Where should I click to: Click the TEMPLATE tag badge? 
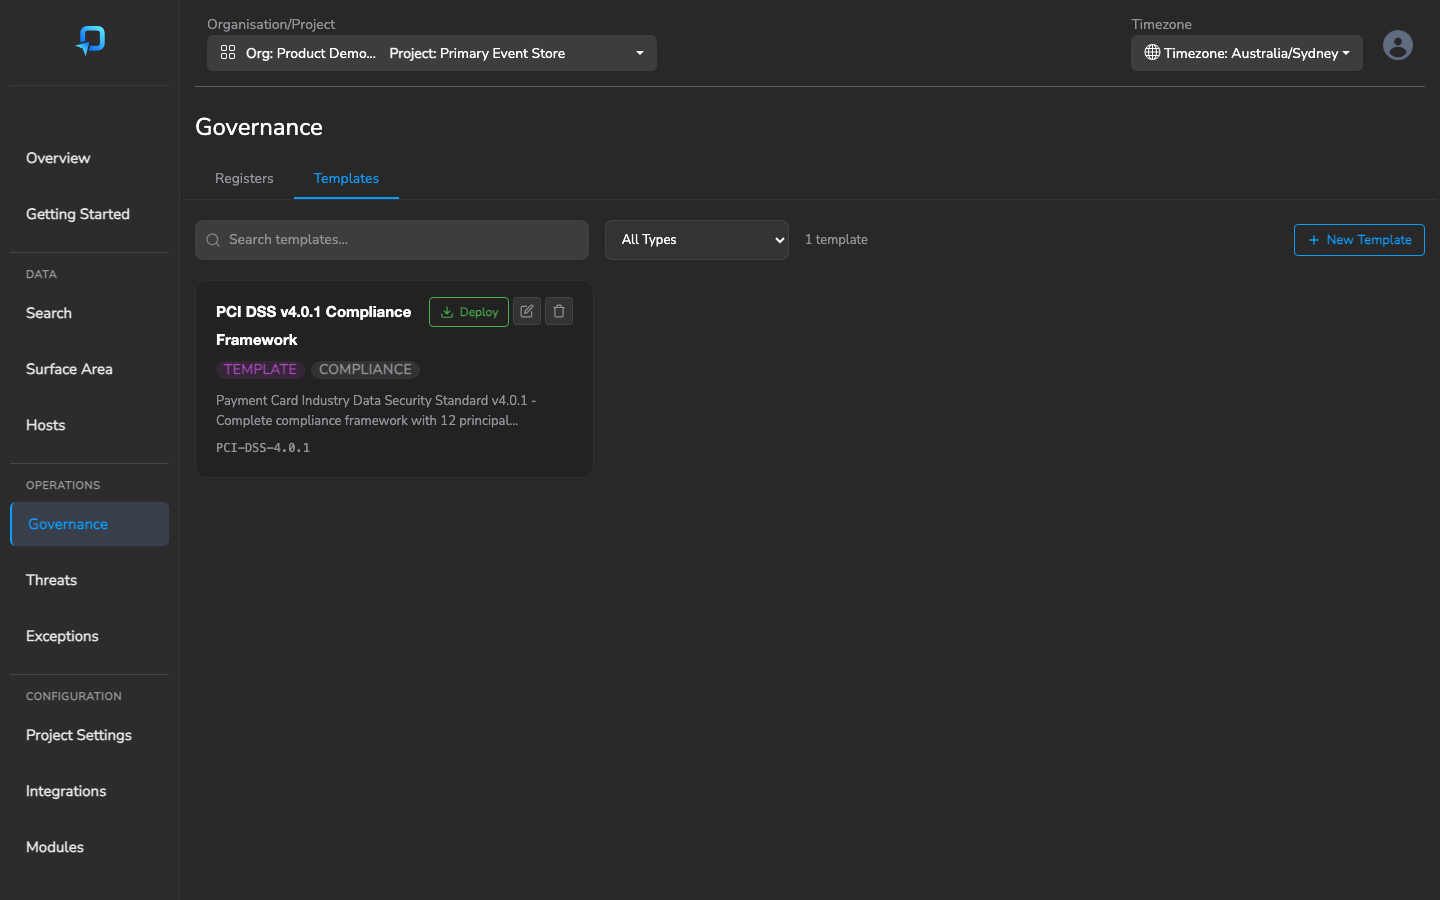[260, 369]
